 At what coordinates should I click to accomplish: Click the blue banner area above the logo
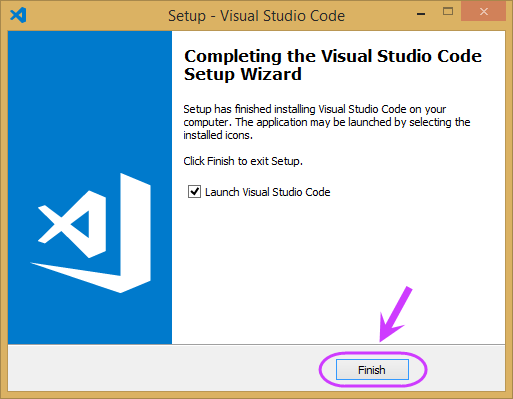(90, 100)
